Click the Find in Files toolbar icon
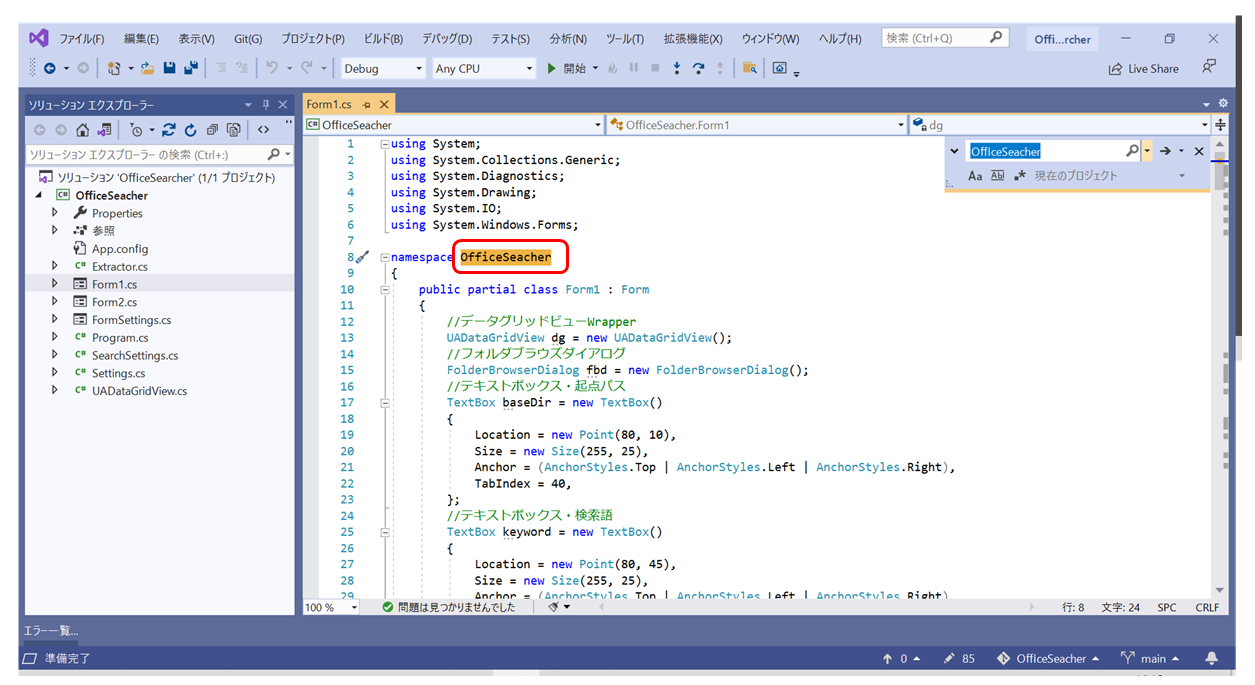Image resolution: width=1255 pixels, height=685 pixels. (x=750, y=69)
